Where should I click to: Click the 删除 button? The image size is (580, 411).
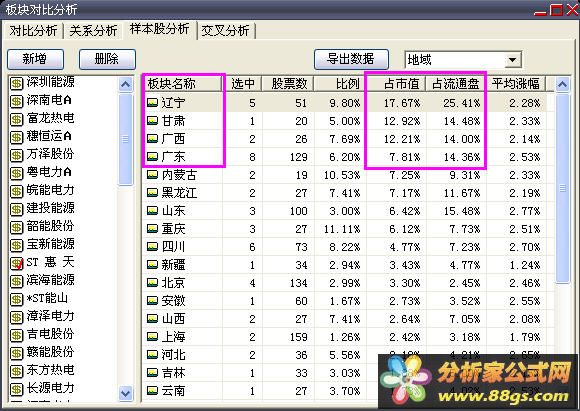pos(107,59)
